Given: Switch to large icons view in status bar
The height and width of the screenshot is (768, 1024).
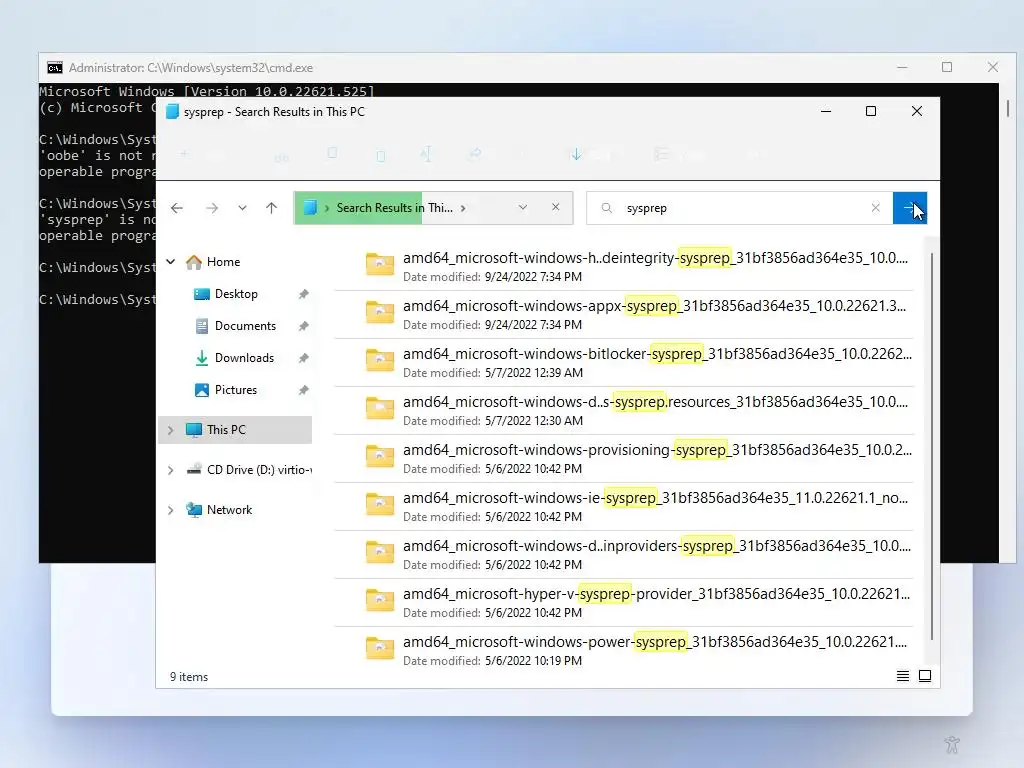Looking at the screenshot, I should click(x=925, y=676).
